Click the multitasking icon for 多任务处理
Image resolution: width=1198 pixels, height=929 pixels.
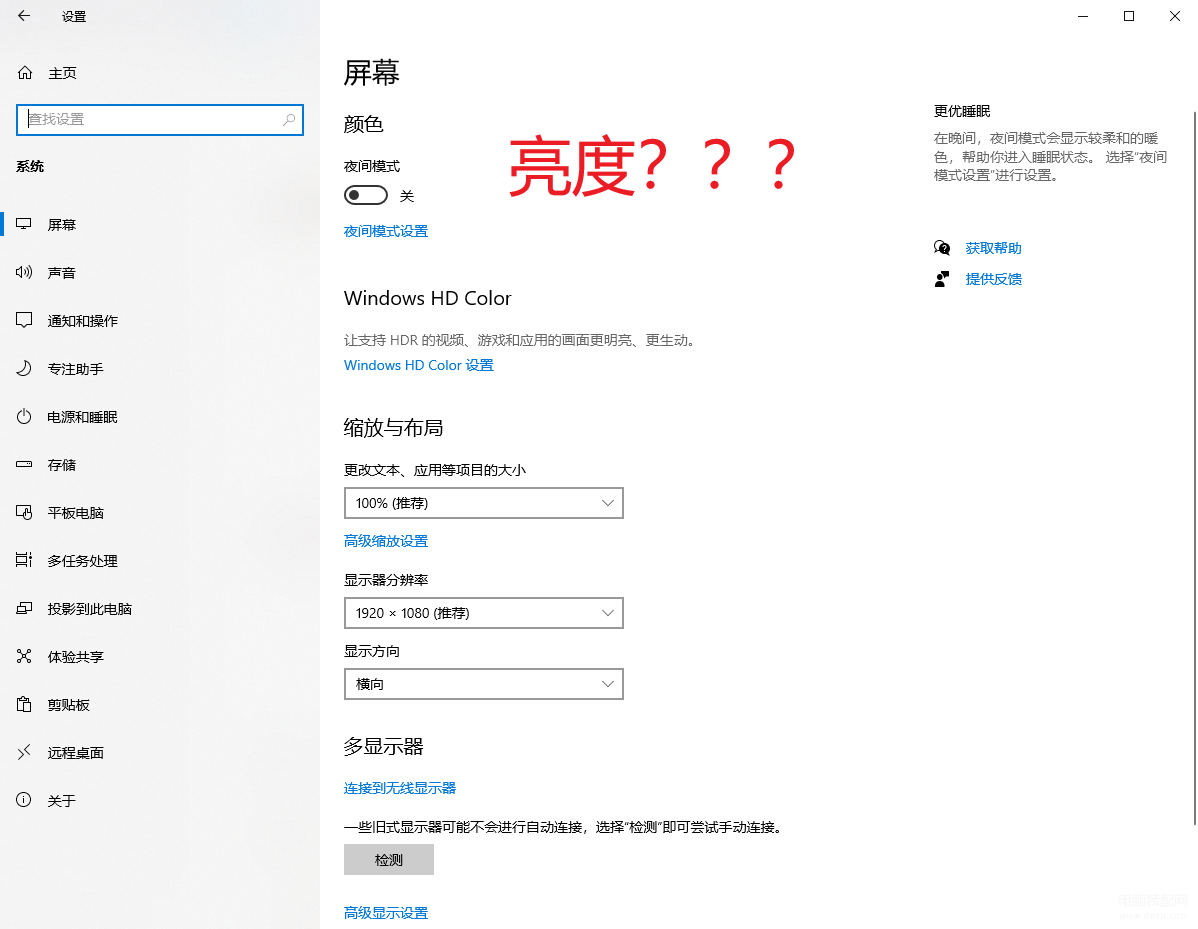tap(24, 560)
